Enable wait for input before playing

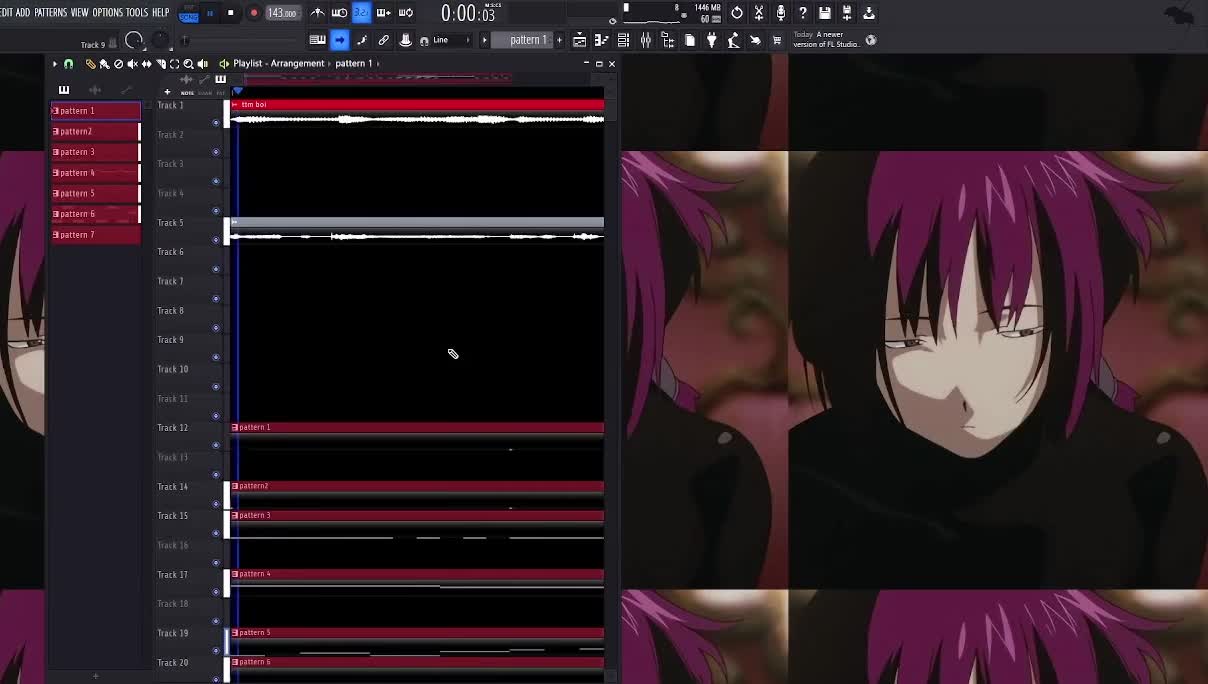coord(339,13)
